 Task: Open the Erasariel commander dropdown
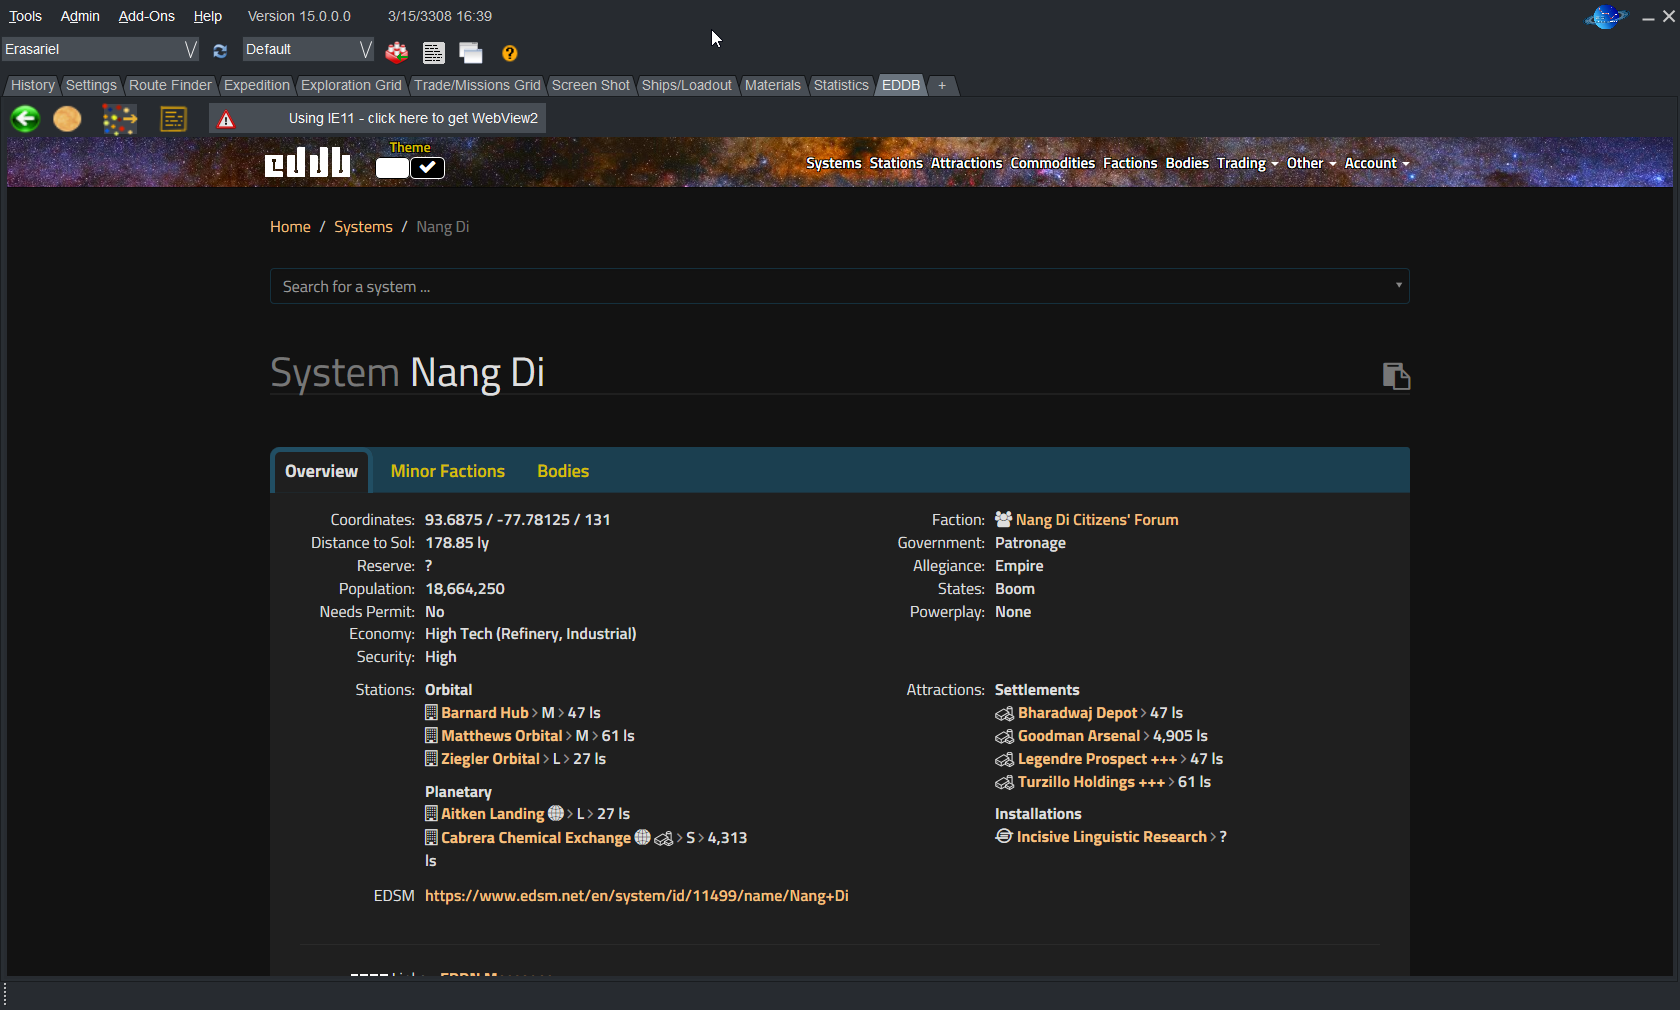[188, 48]
